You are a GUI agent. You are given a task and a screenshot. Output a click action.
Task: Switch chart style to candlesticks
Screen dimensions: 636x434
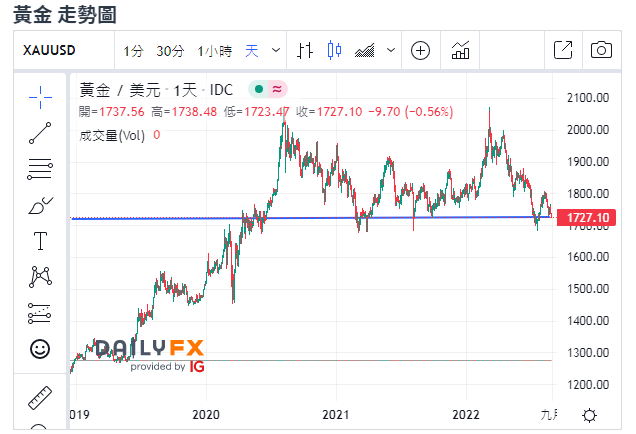(334, 50)
